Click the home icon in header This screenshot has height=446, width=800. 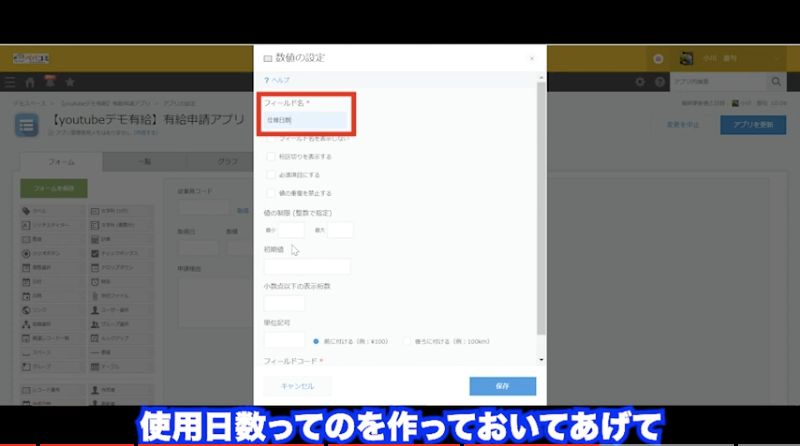point(31,81)
